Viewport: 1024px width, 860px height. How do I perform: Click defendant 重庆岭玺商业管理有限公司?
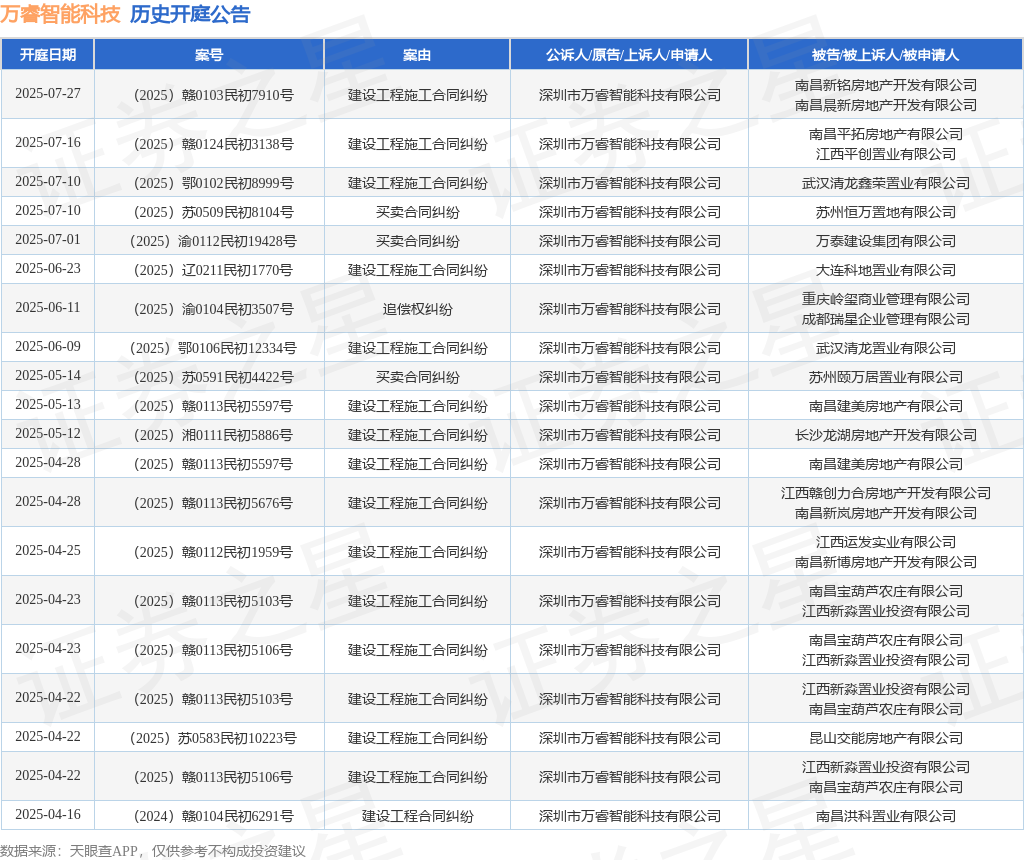[886, 300]
